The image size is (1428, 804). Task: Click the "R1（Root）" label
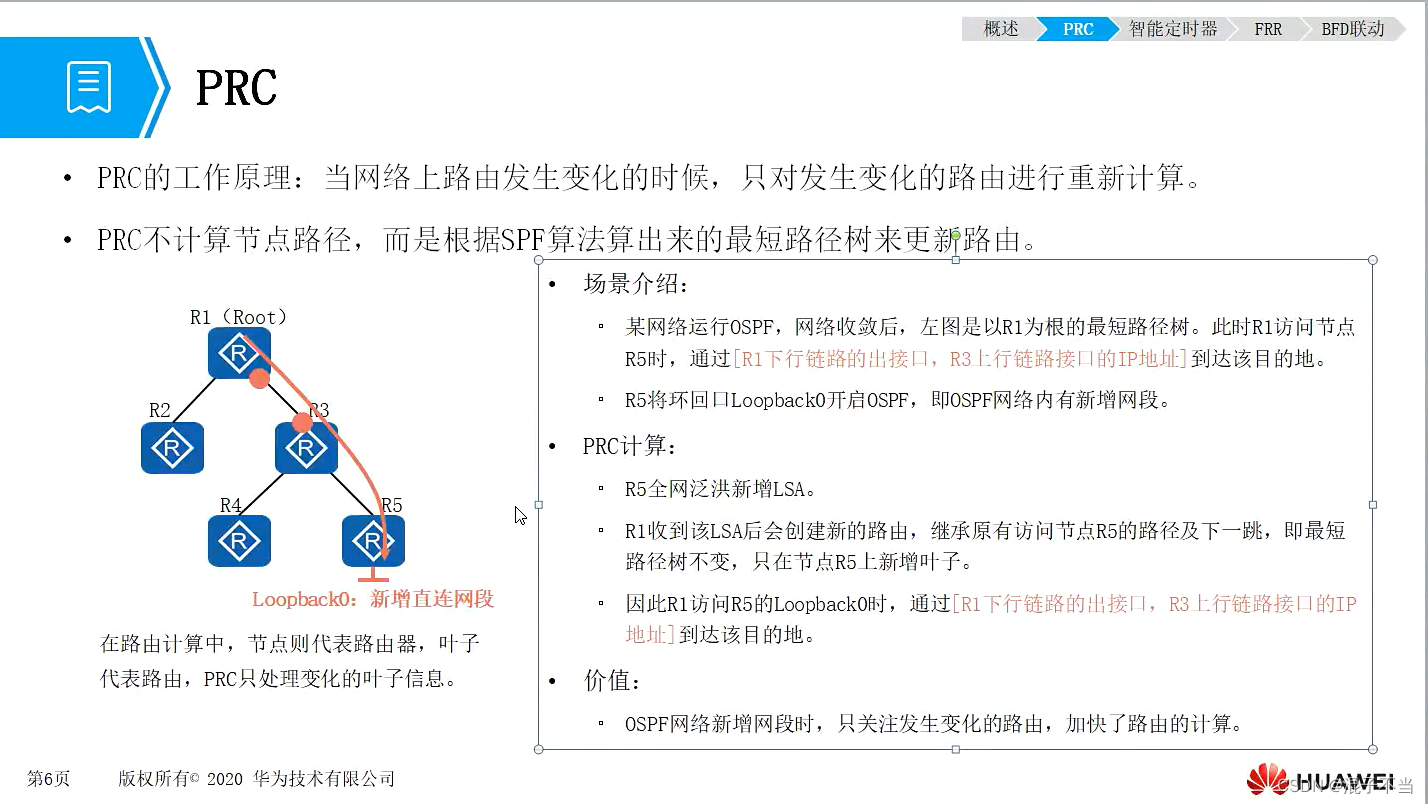(x=239, y=317)
